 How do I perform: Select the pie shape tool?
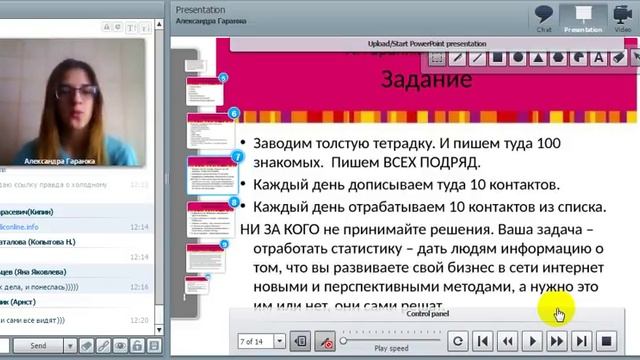578,58
